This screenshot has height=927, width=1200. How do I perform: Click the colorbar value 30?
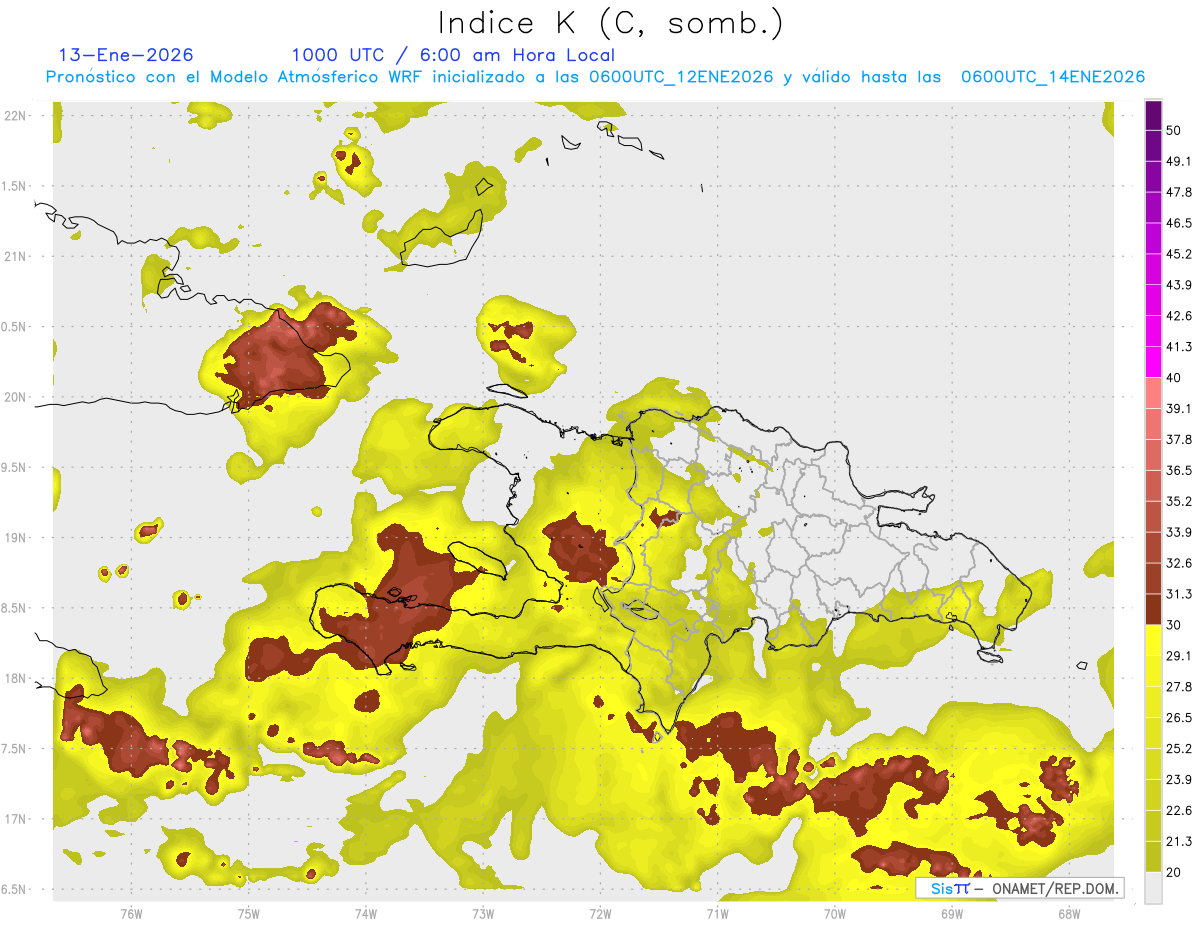[1174, 625]
